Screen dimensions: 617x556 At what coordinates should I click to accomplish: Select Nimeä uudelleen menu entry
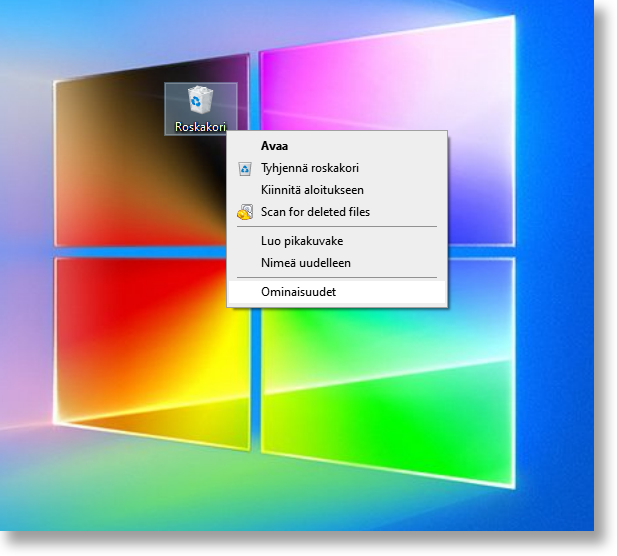click(337, 263)
